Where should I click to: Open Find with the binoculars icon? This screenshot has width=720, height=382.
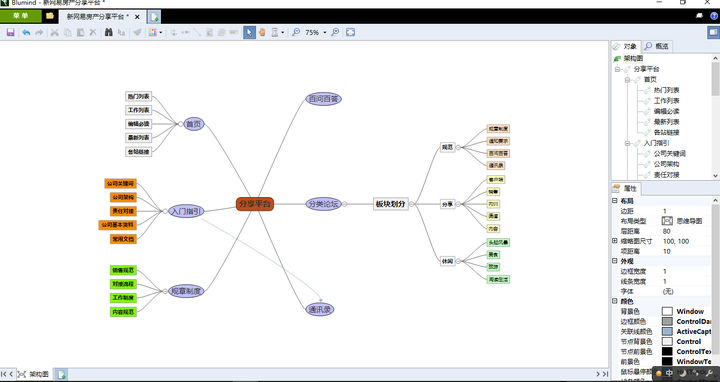coord(108,32)
